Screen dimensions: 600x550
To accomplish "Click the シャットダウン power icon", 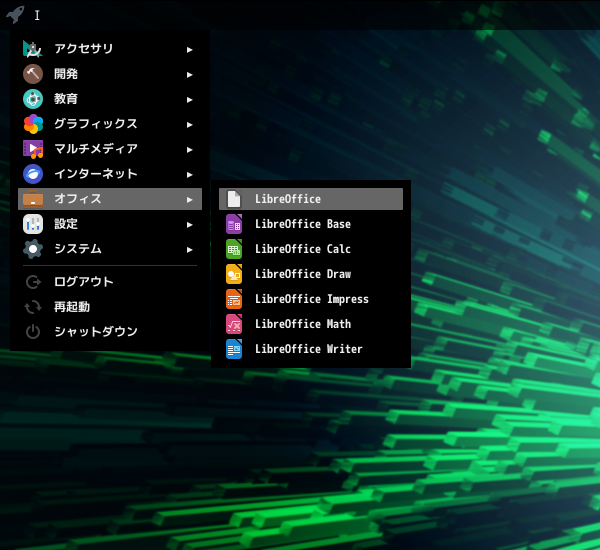I will 33,332.
